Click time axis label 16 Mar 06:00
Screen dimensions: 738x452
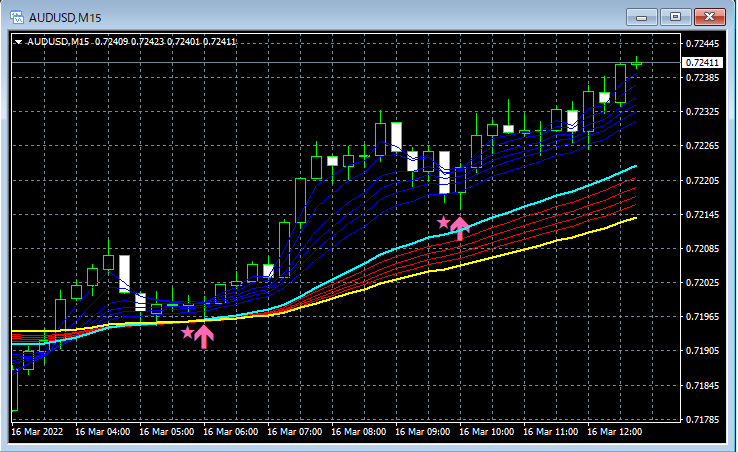(231, 432)
